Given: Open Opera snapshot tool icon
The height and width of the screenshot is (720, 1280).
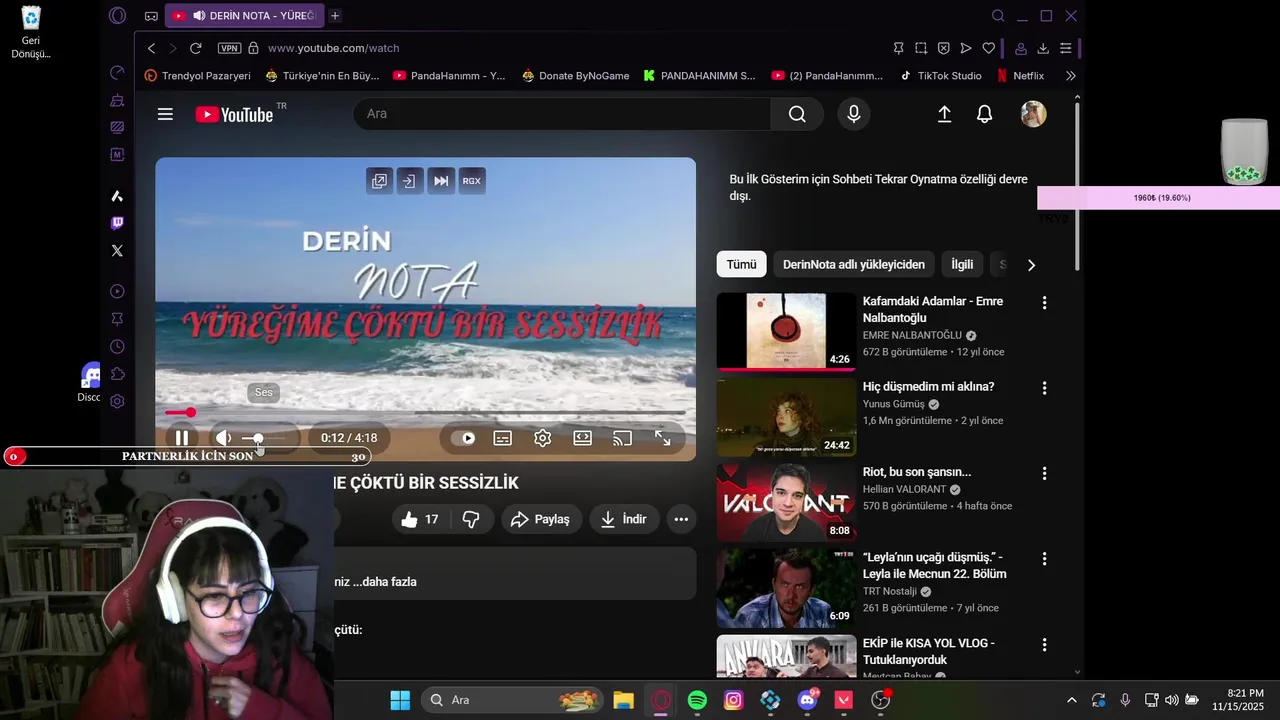Looking at the screenshot, I should click(x=921, y=48).
